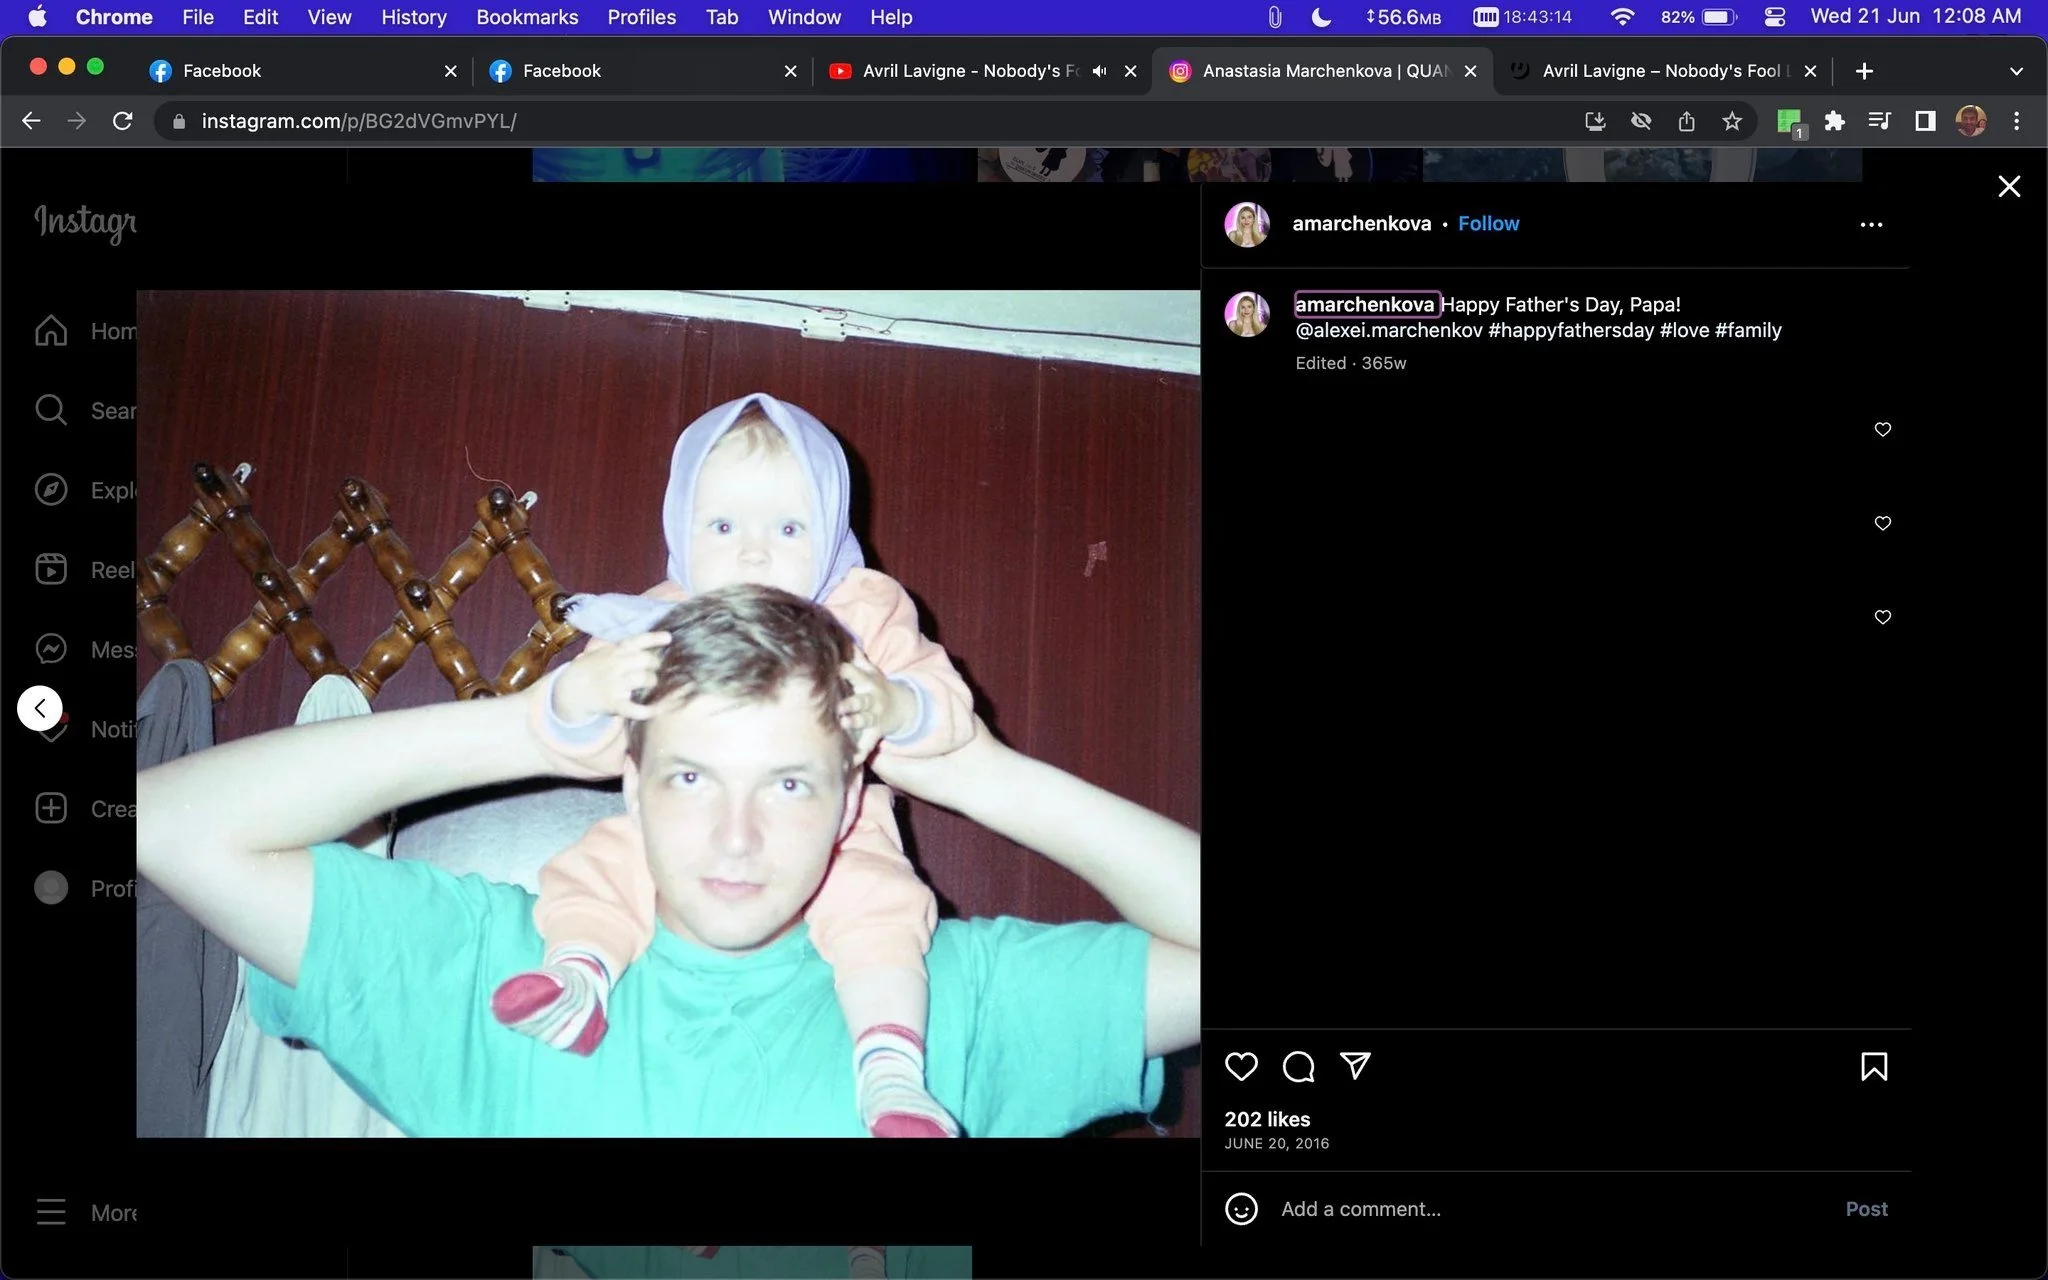Close the post overlay with X
The height and width of the screenshot is (1280, 2048).
point(2009,186)
